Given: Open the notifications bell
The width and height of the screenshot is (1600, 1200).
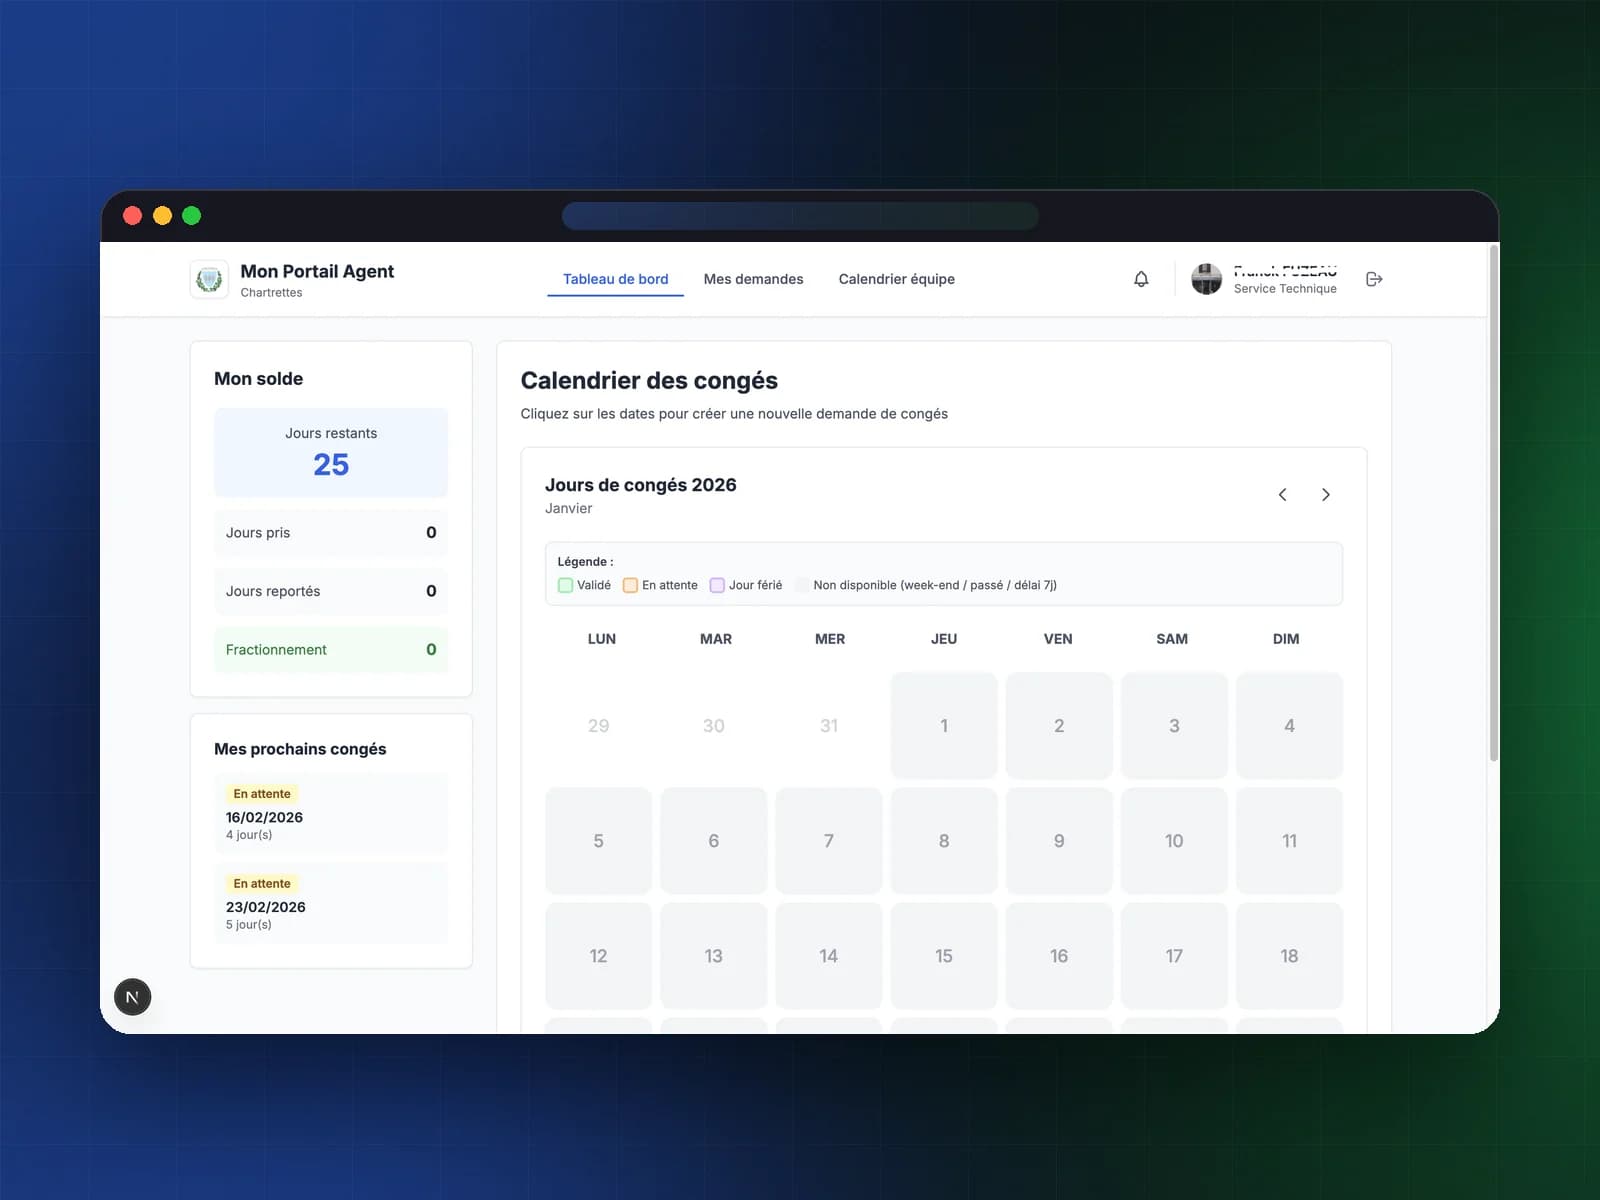Looking at the screenshot, I should [1141, 279].
